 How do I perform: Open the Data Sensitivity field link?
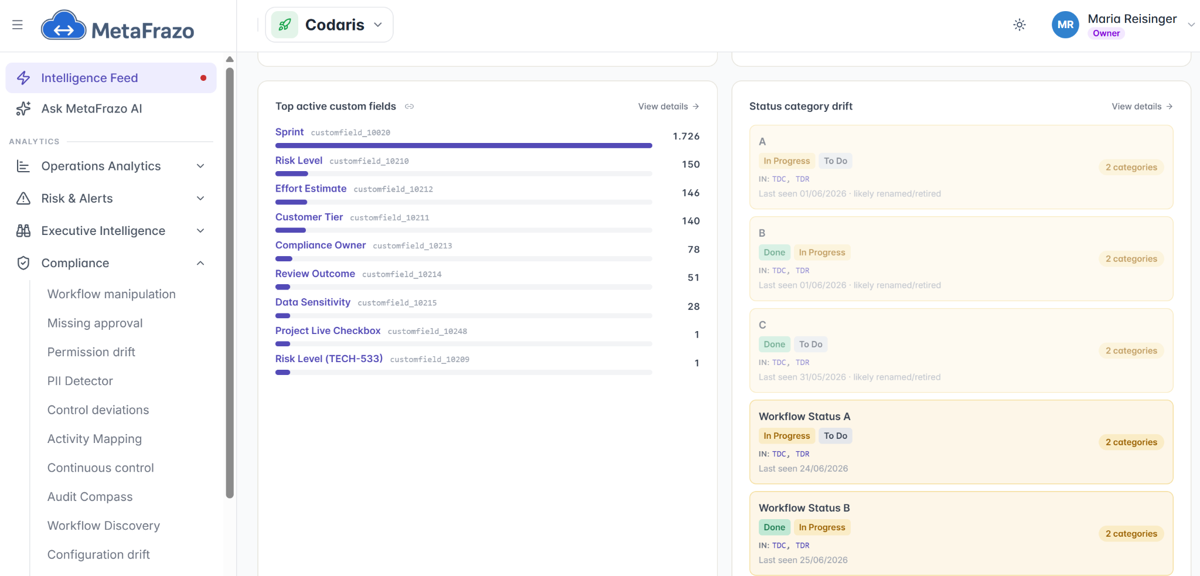tap(313, 302)
